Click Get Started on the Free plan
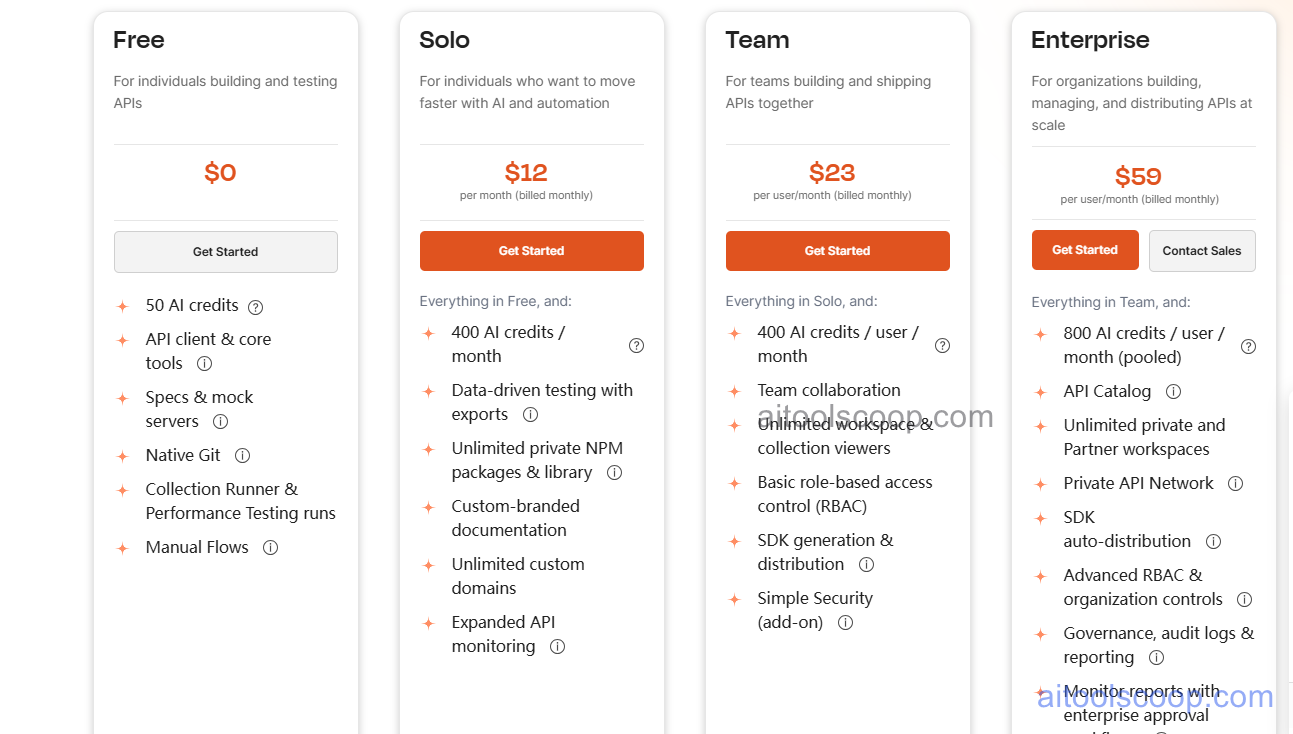Image resolution: width=1293 pixels, height=734 pixels. [x=226, y=252]
